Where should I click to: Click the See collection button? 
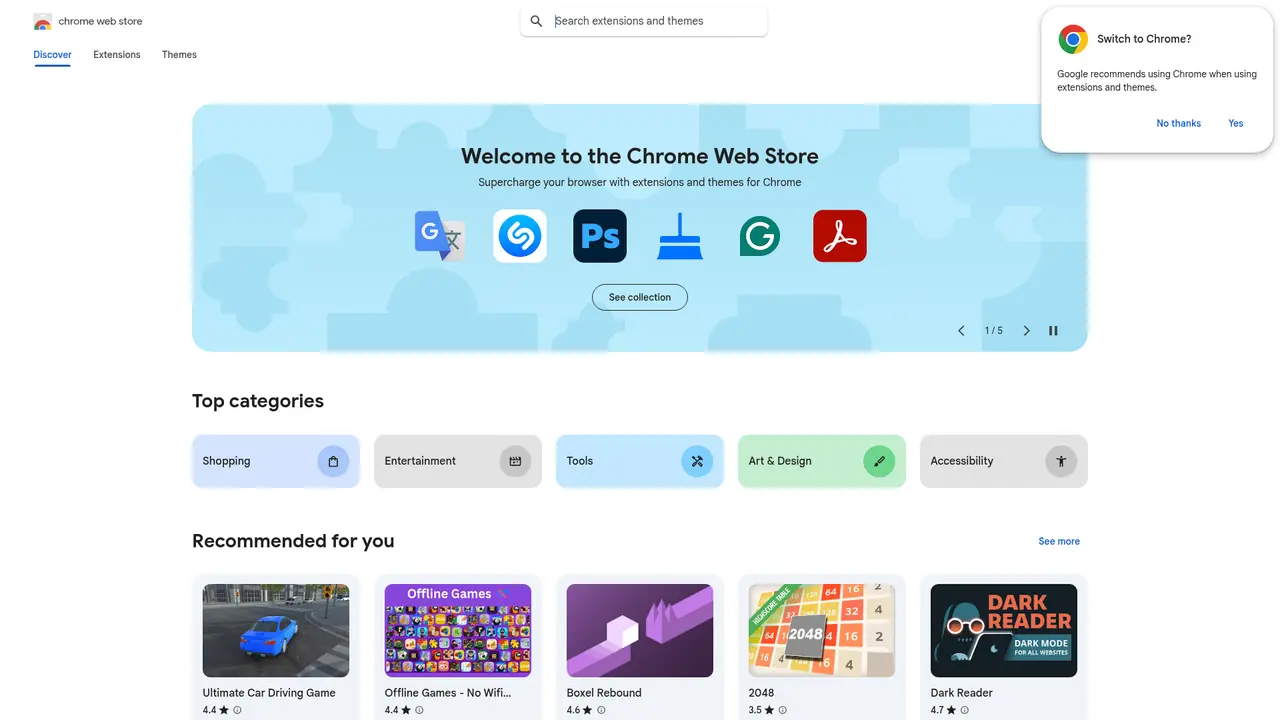point(640,297)
